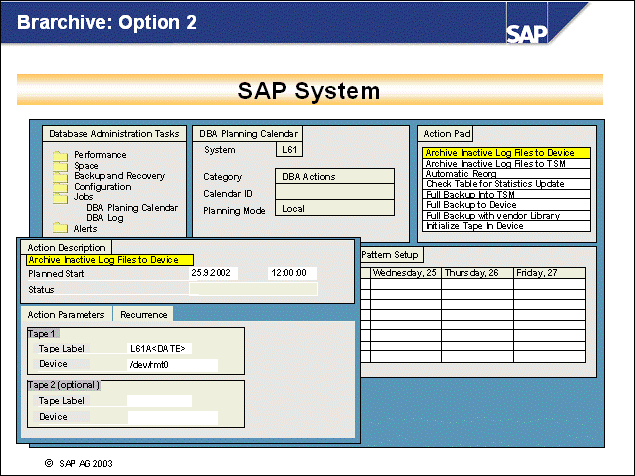Select DBA Log under Jobs
635x476 pixels.
click(106, 217)
